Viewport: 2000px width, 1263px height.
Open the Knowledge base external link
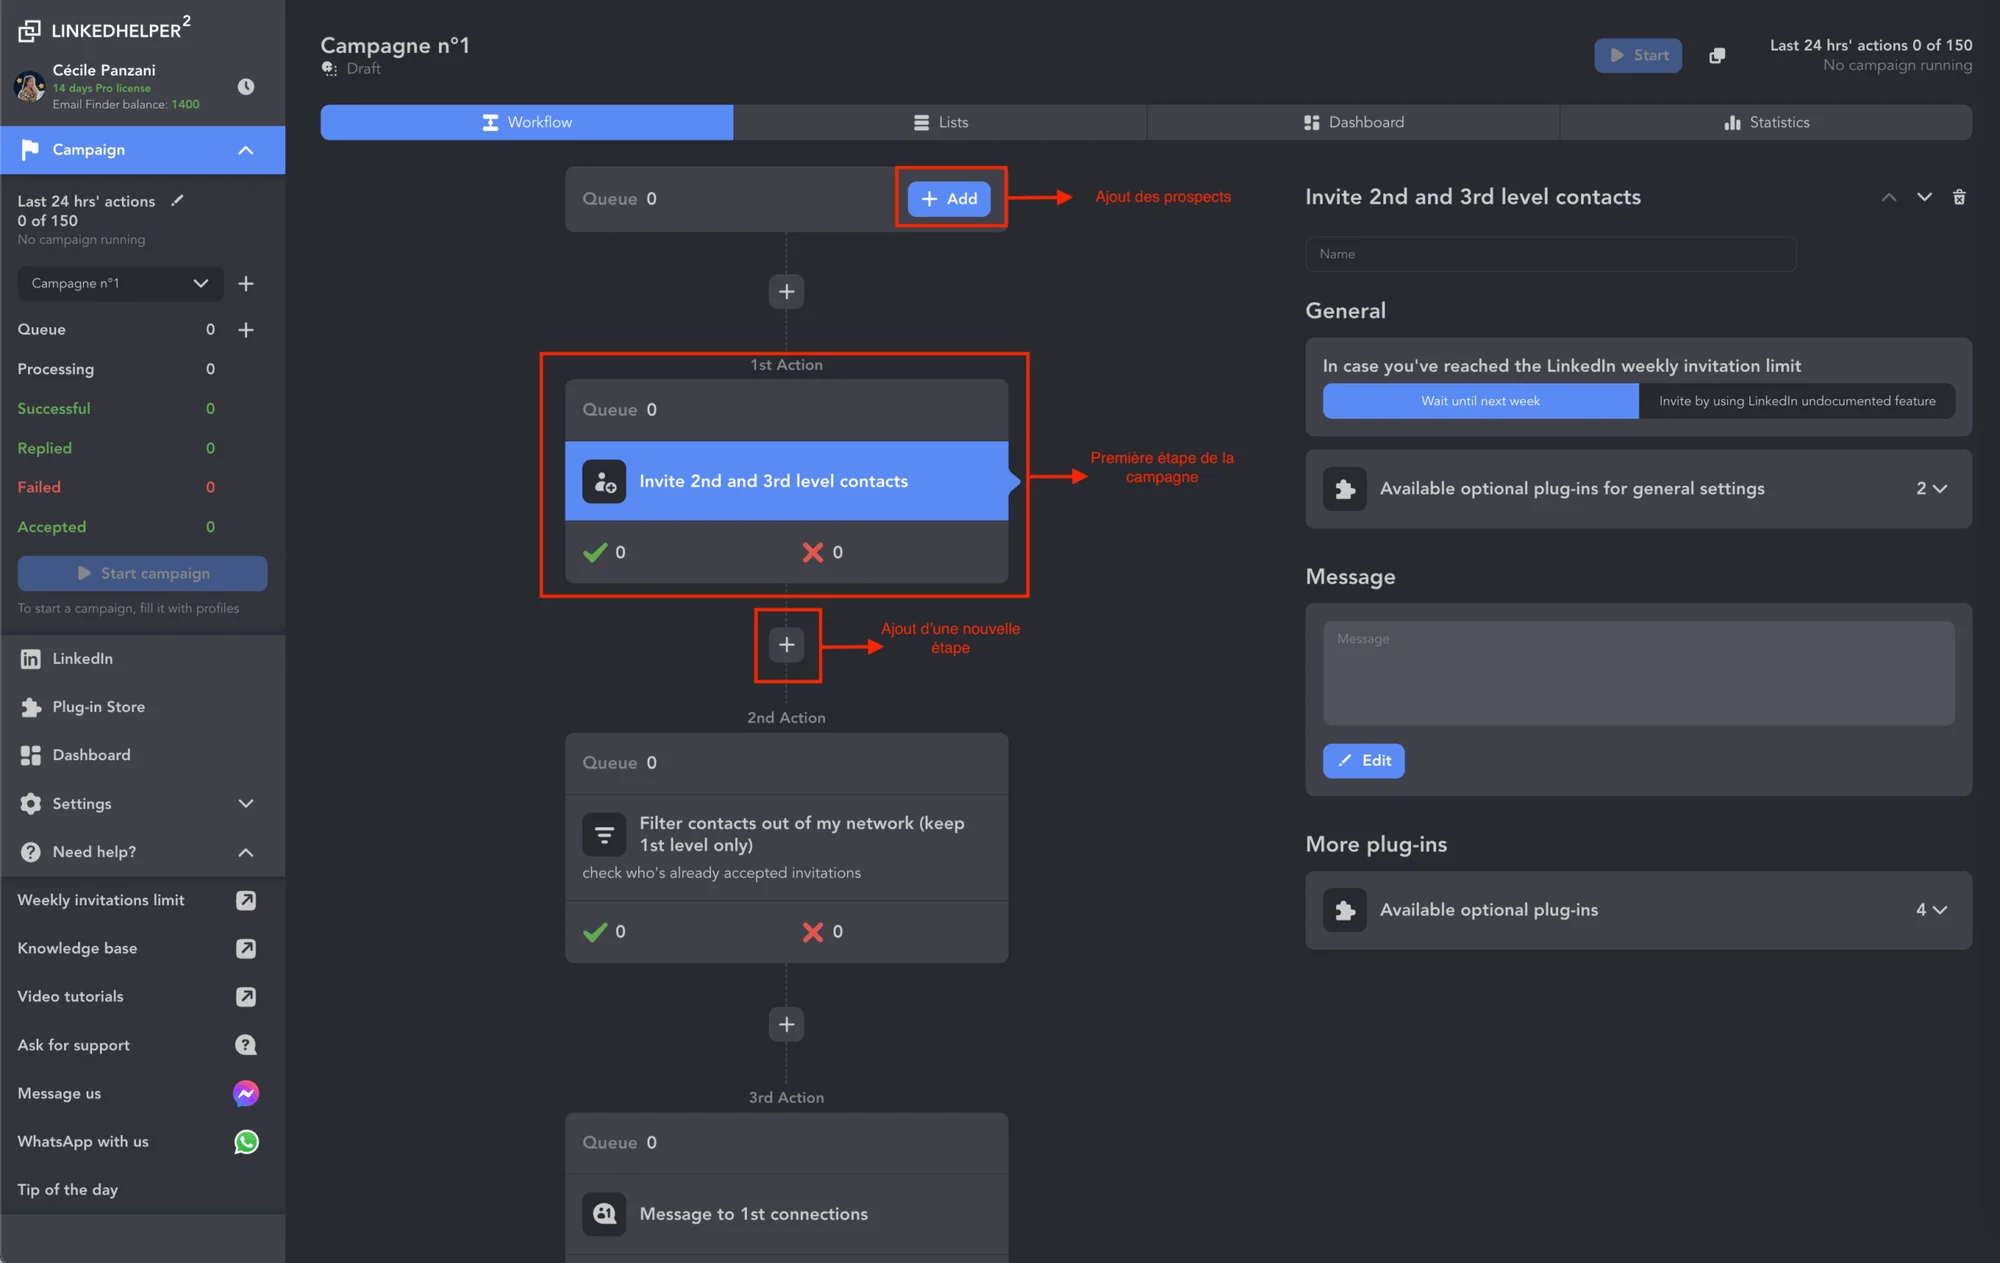point(246,948)
